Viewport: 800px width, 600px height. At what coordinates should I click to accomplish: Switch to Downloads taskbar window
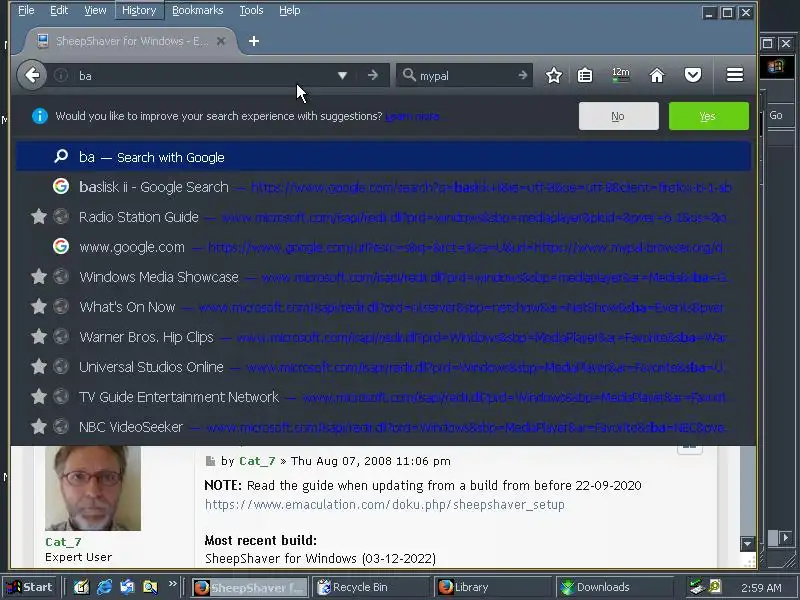click(x=614, y=587)
